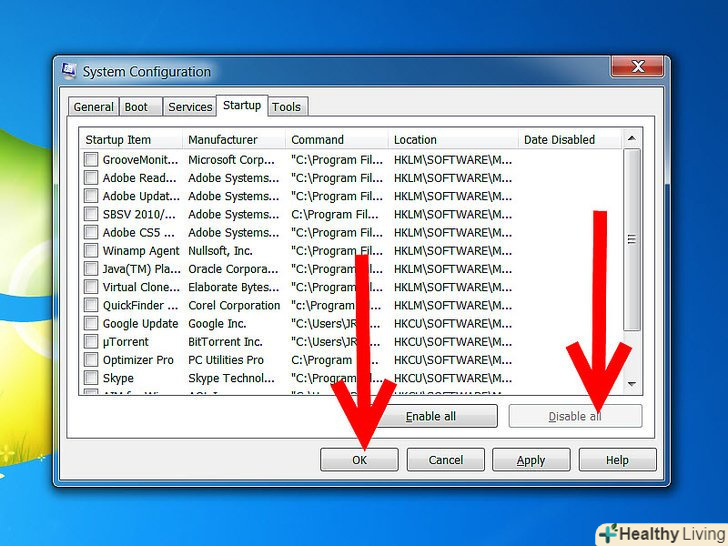
Task: Open Help from the dialog
Action: tap(618, 460)
